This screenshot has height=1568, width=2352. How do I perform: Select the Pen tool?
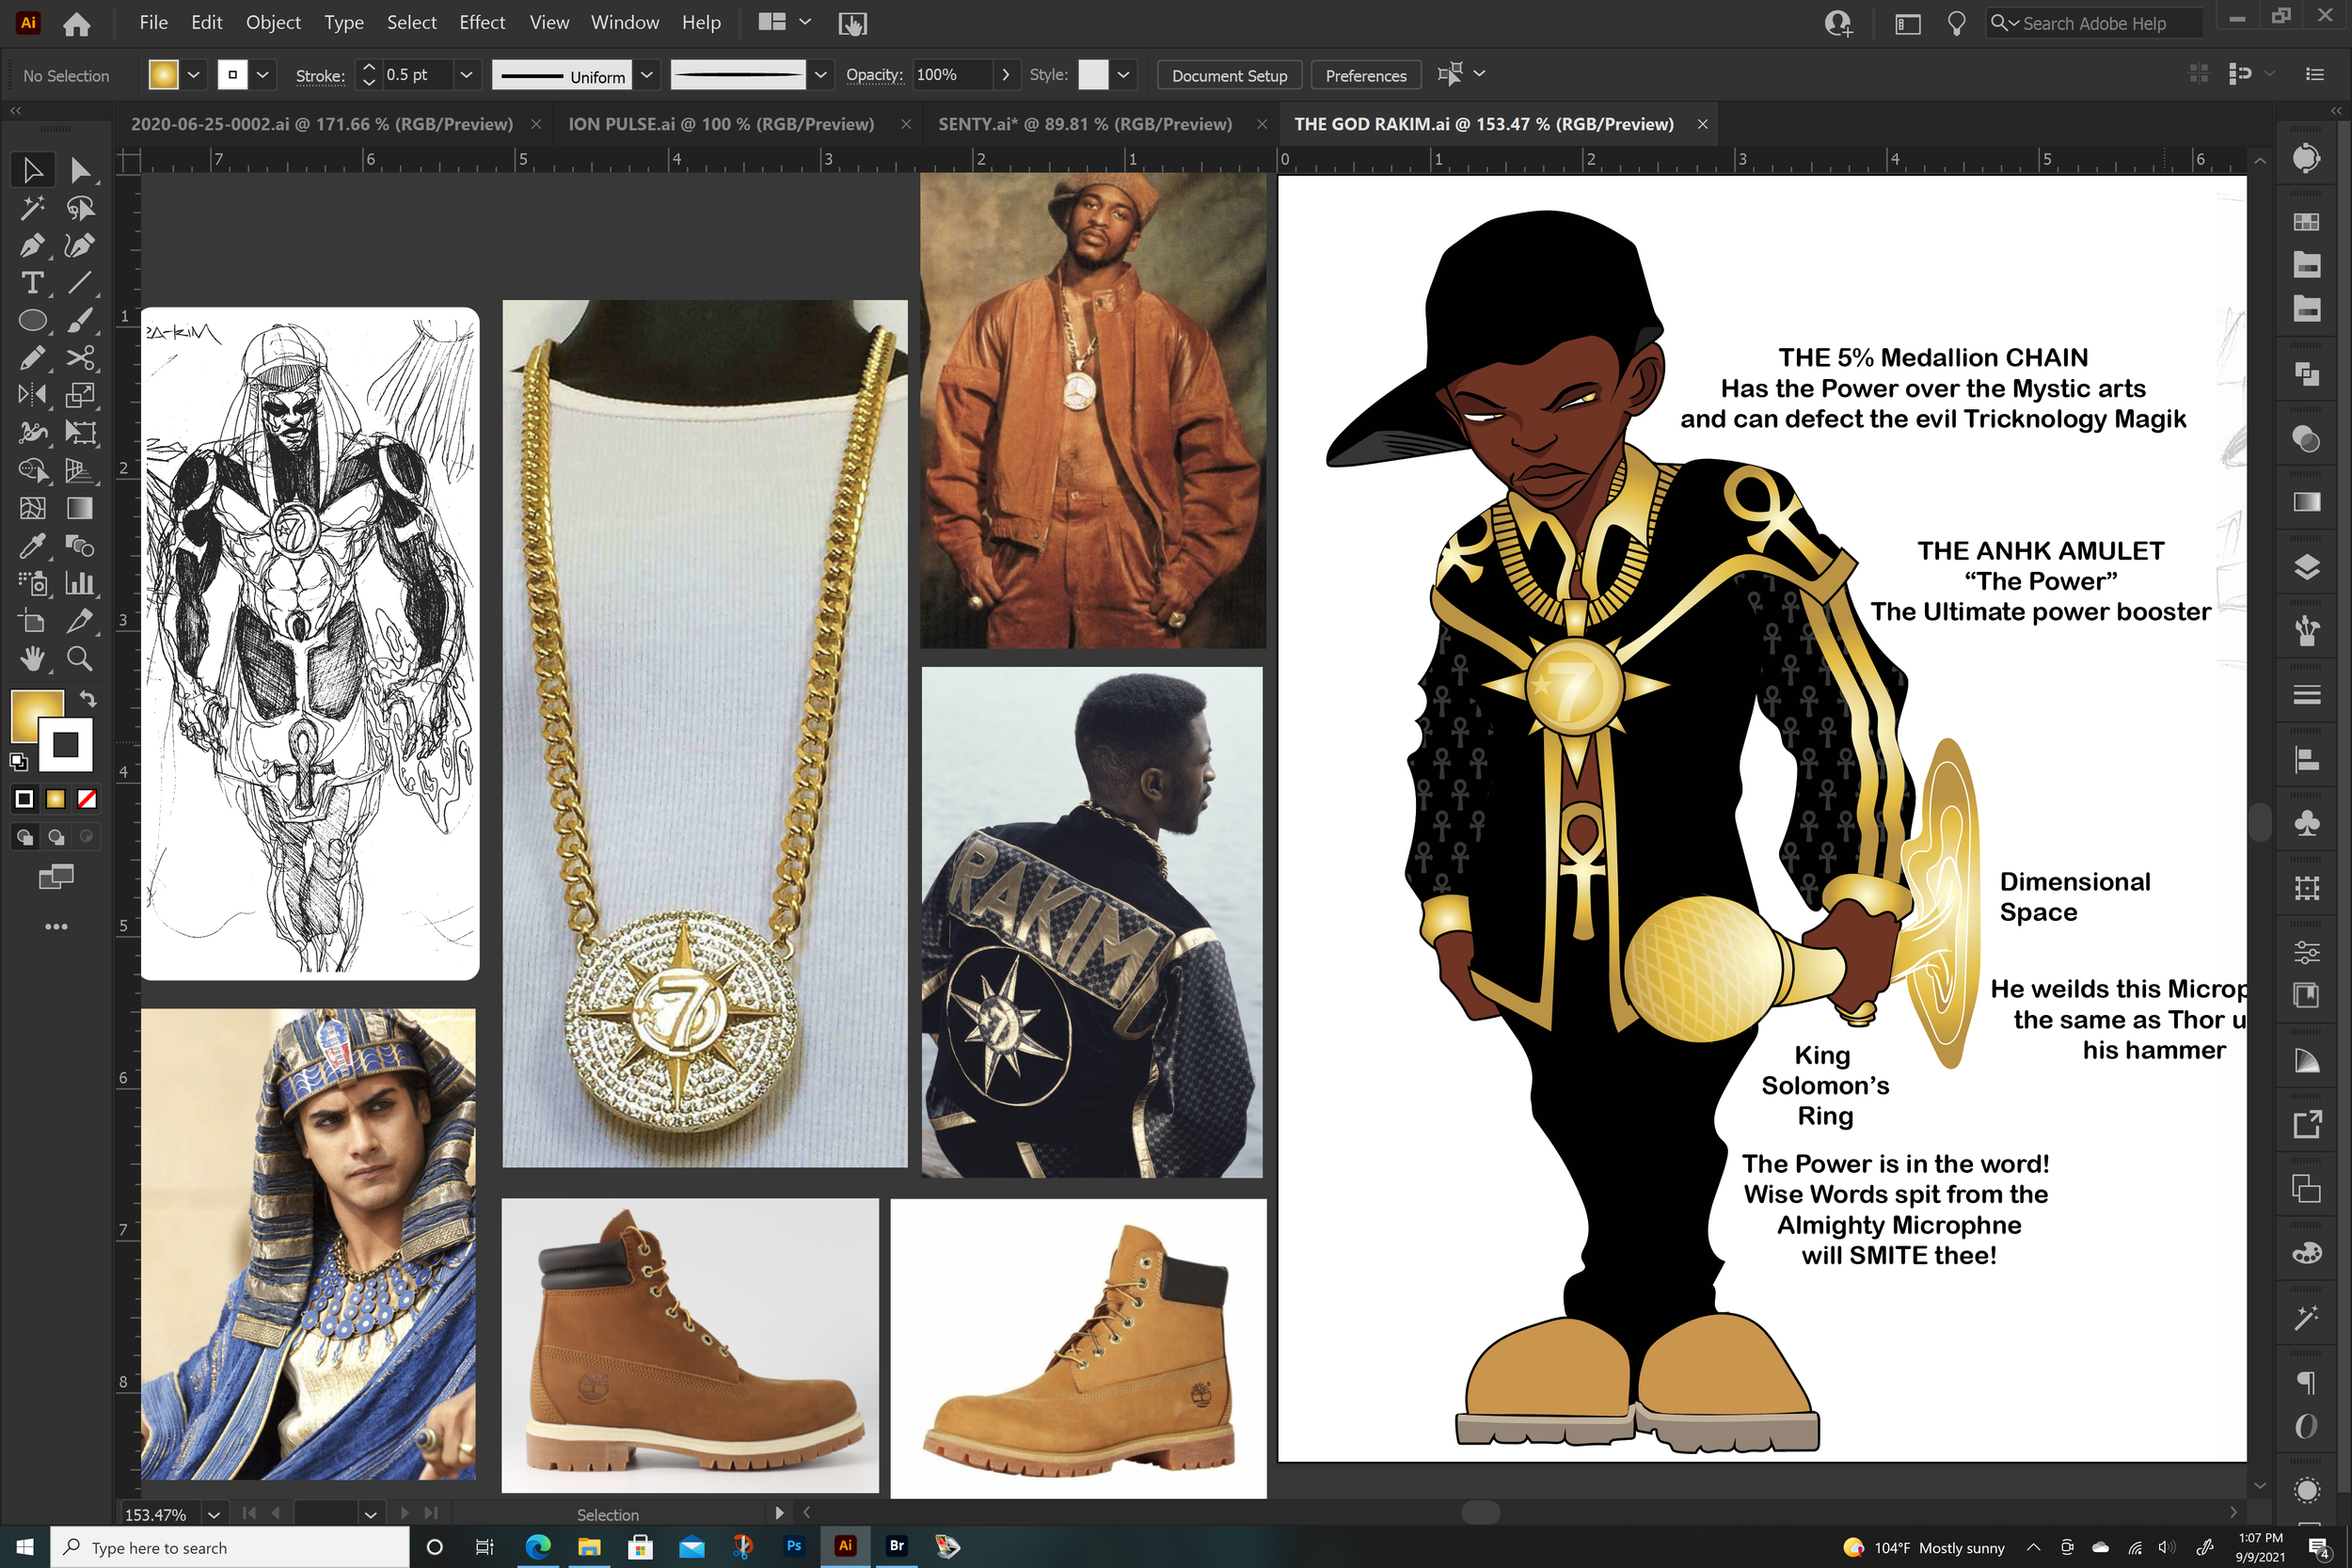pos(32,246)
